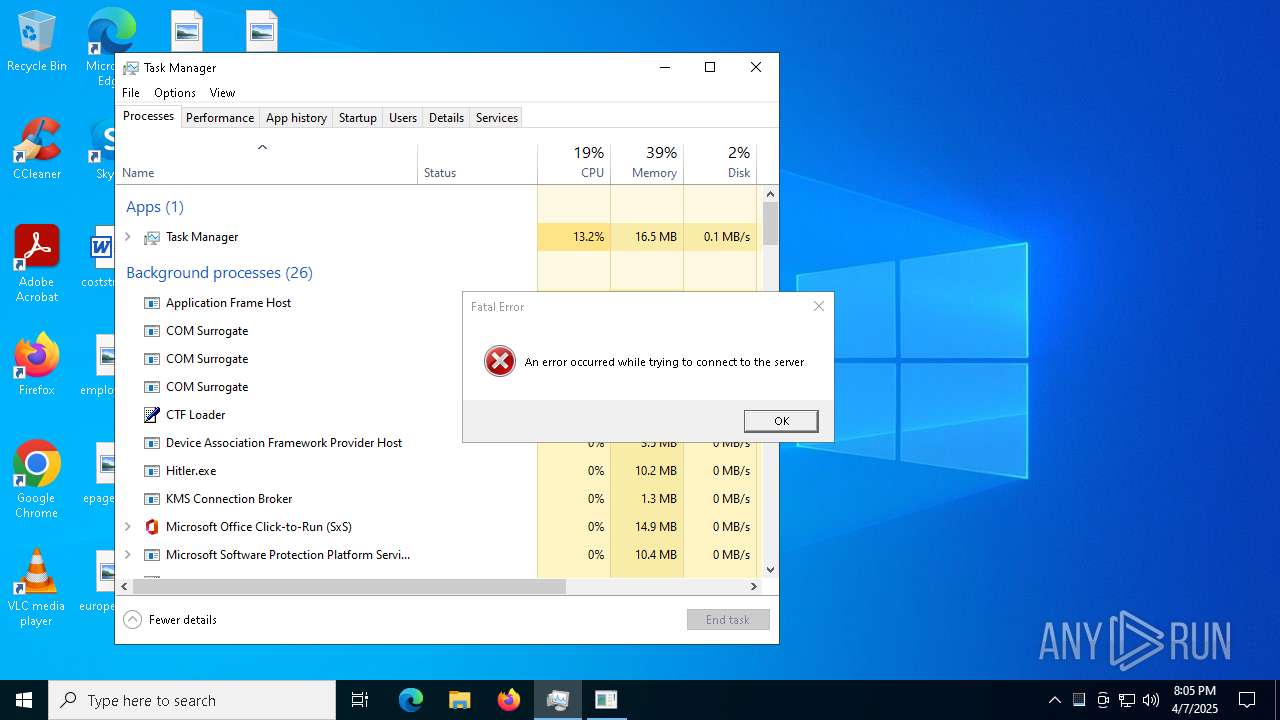1280x720 pixels.
Task: Open the Options menu
Action: (175, 93)
